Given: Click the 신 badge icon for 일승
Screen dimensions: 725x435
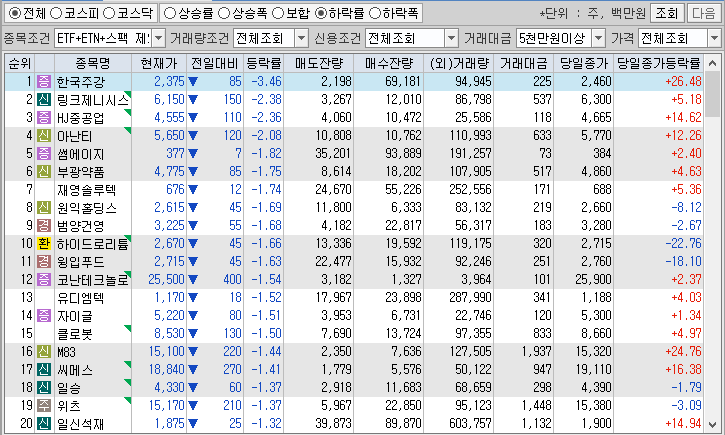Looking at the screenshot, I should (43, 388).
